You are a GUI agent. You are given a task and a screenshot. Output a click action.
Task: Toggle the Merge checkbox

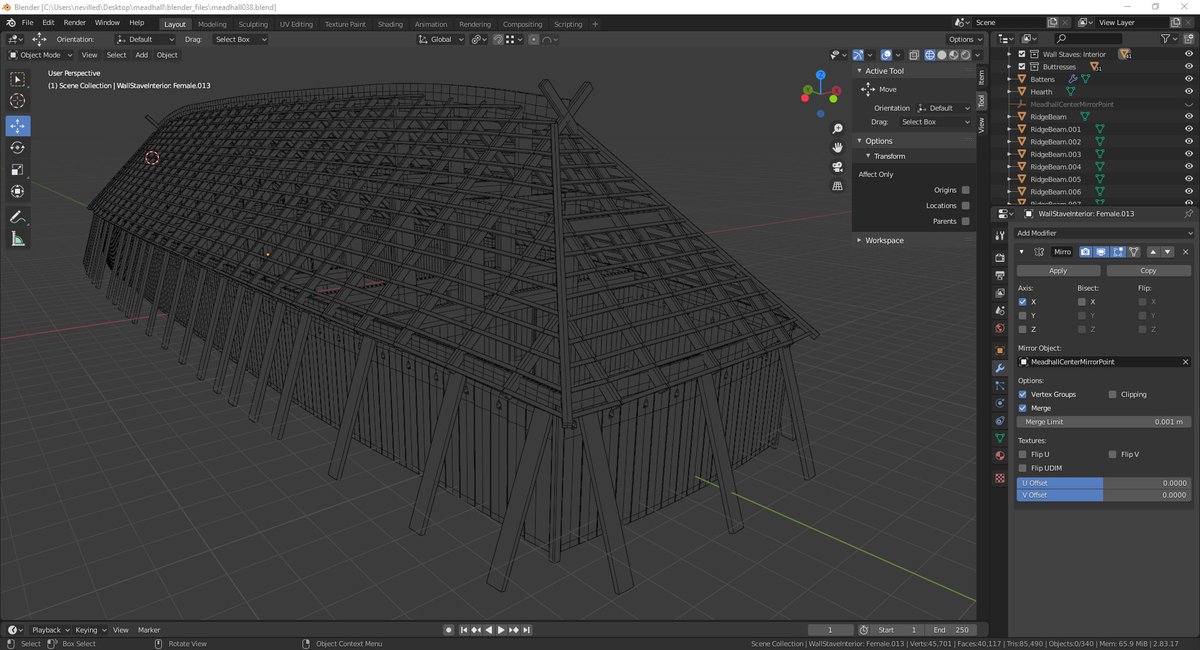pos(1022,408)
